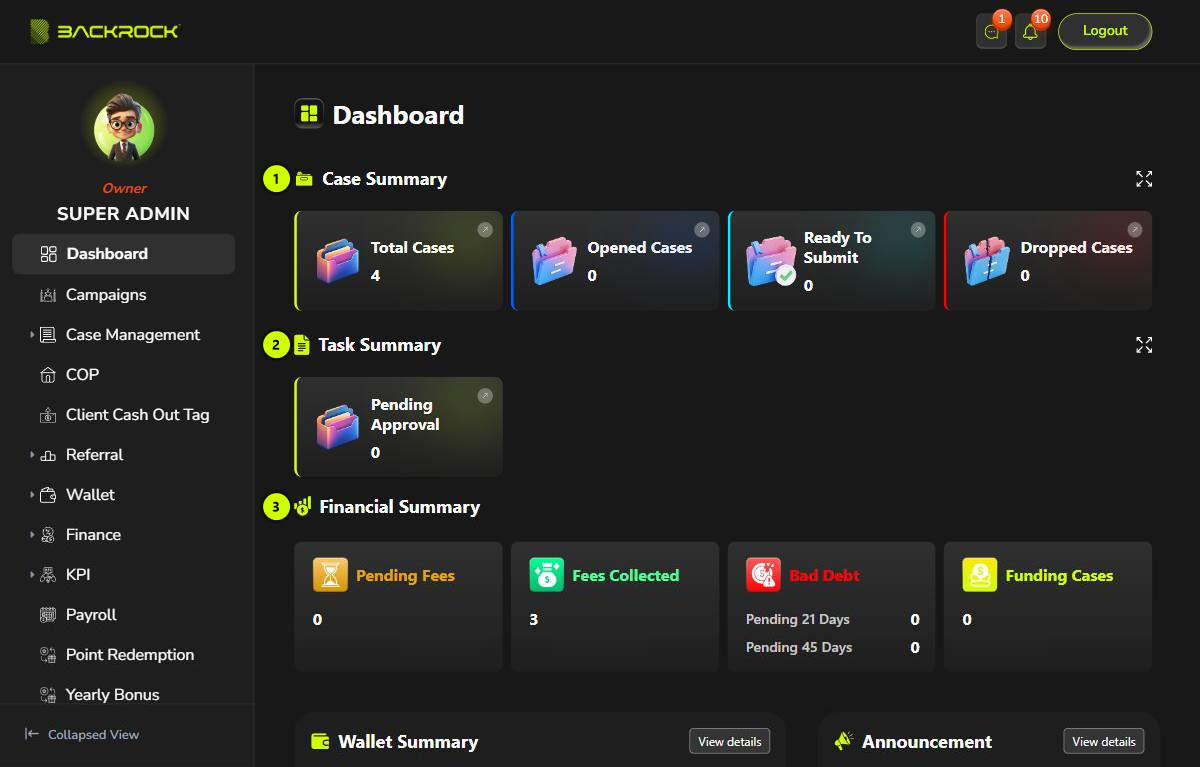Click the Fees Collected heading
The height and width of the screenshot is (767, 1200).
pos(625,575)
